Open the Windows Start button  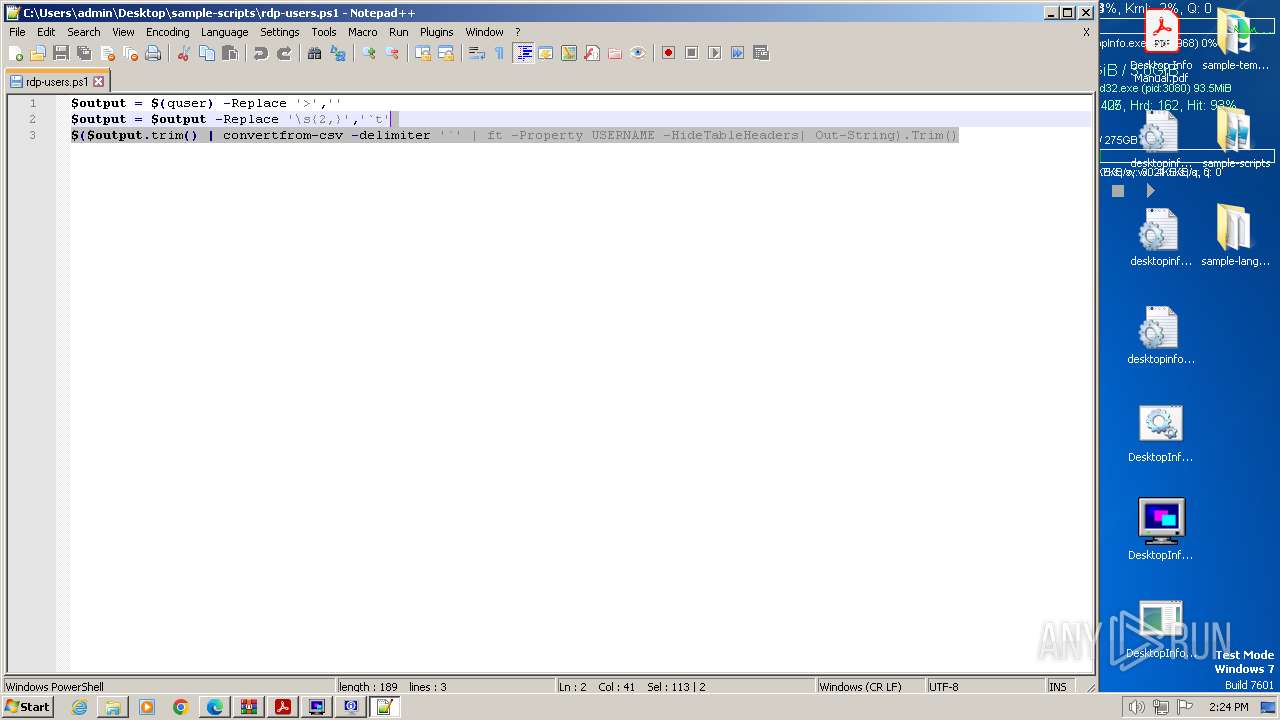click(x=27, y=707)
